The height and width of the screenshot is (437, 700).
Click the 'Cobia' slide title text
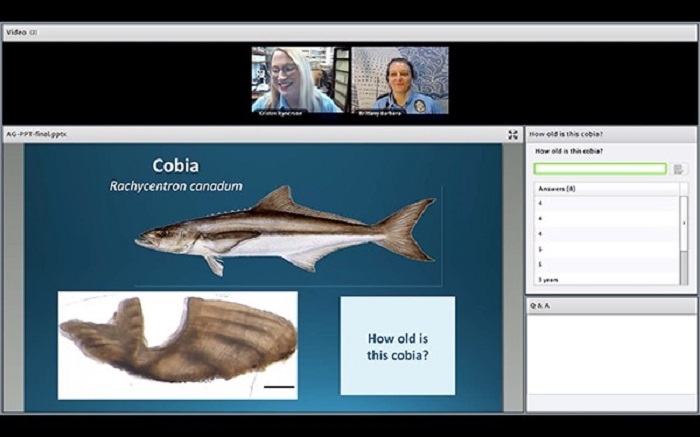175,165
